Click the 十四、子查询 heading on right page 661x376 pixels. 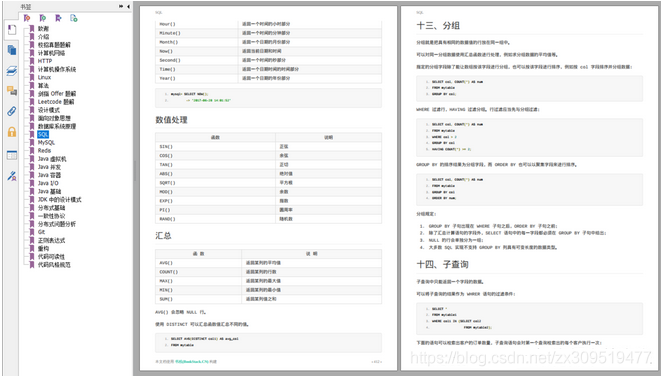pyautogui.click(x=442, y=265)
